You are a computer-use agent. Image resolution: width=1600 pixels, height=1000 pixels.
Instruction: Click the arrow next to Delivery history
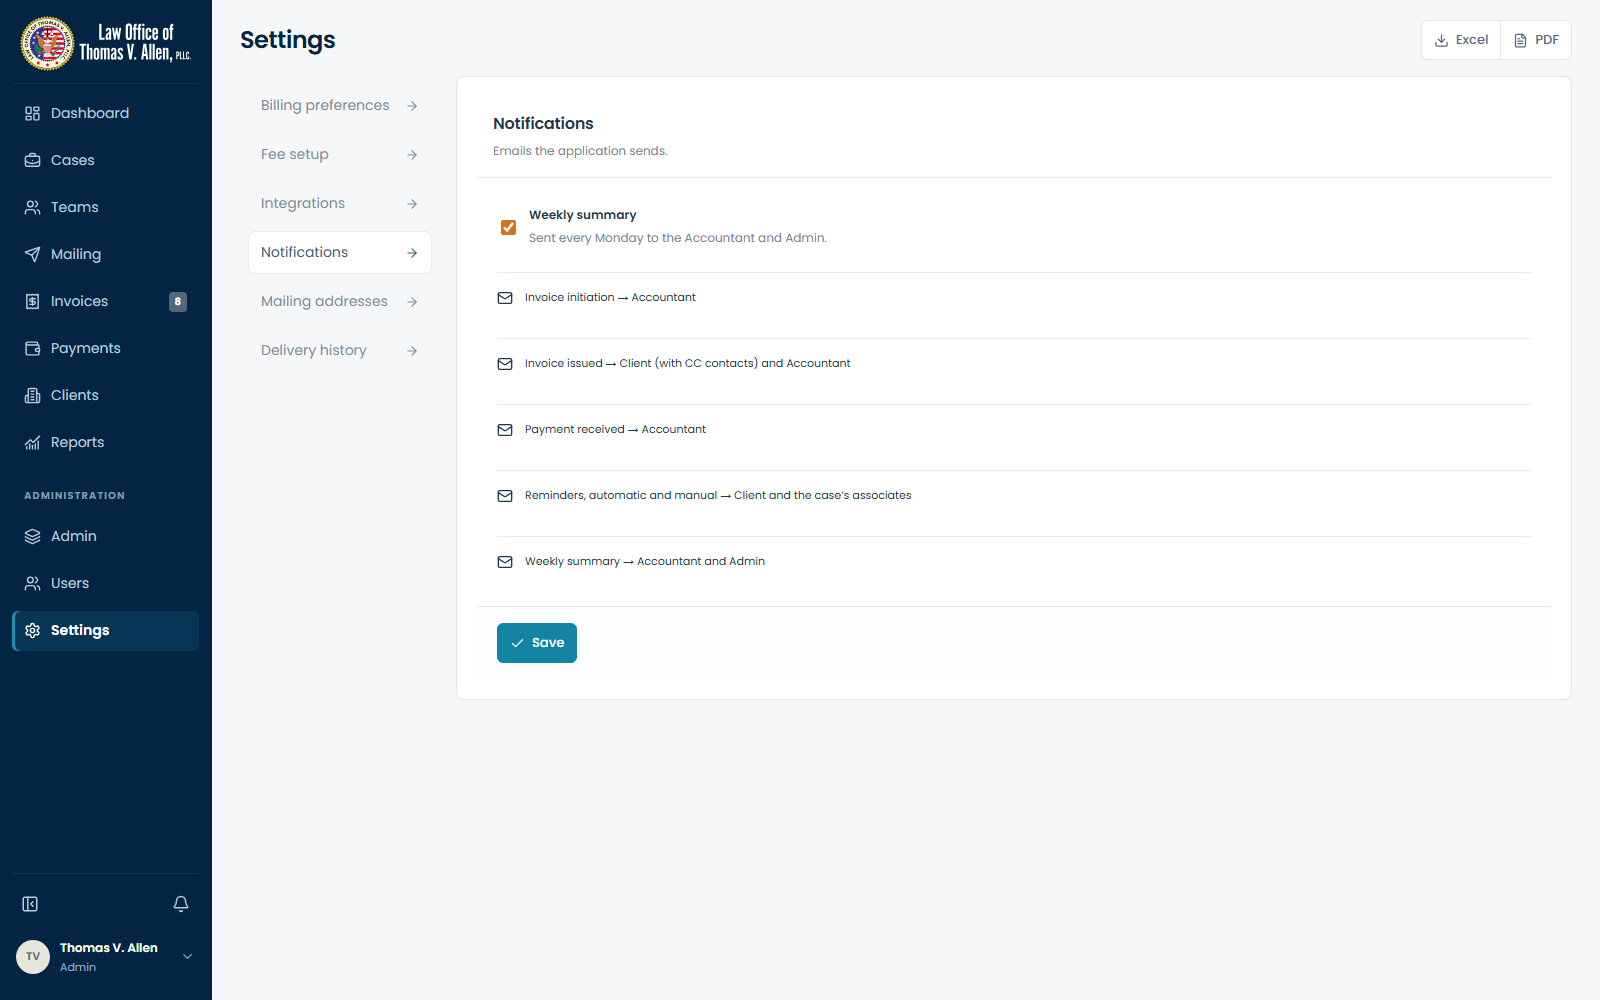412,351
